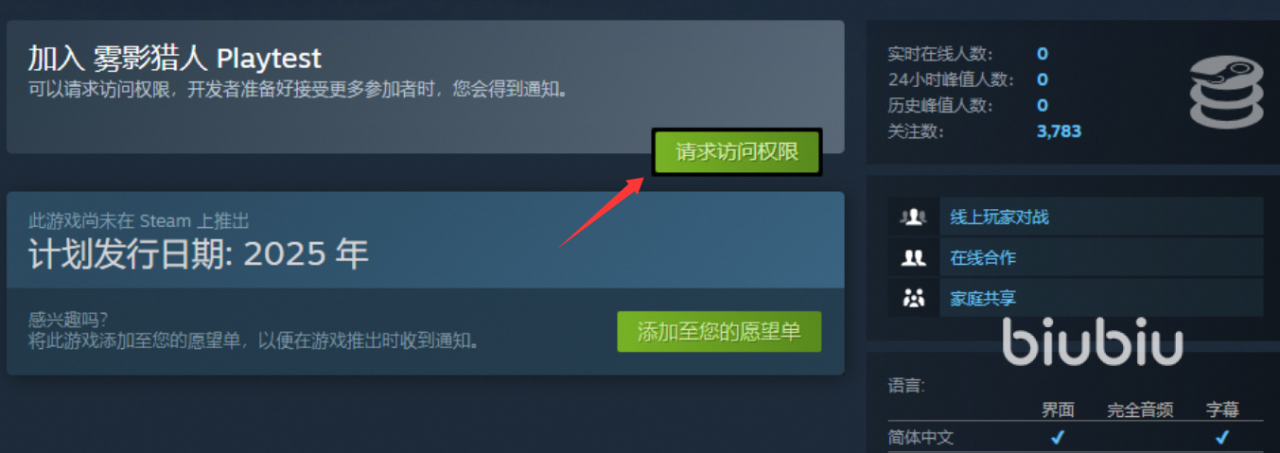Click the family sharing group icon

pyautogui.click(x=913, y=297)
